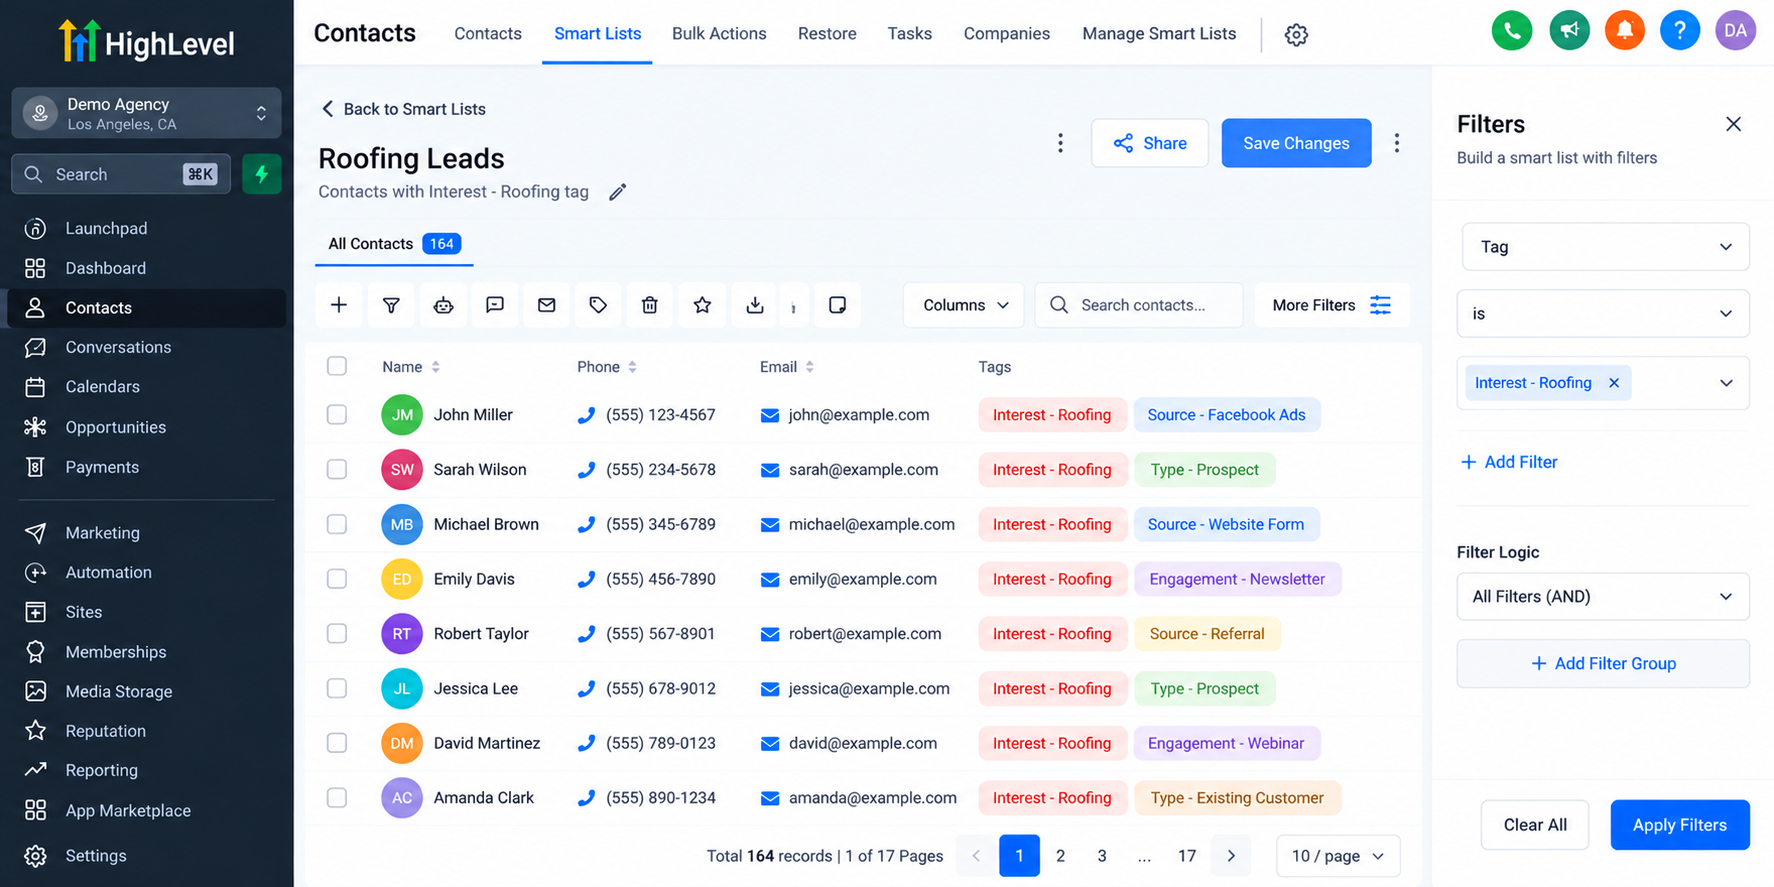The image size is (1774, 887).
Task: Click the green lightning quick actions button
Action: click(262, 174)
